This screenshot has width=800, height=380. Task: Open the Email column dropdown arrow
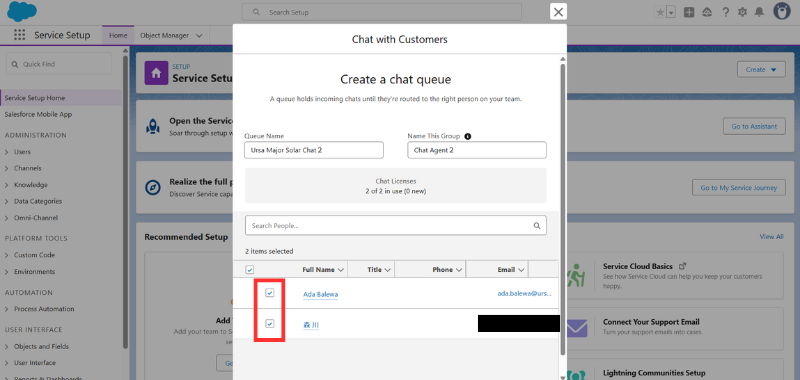tap(521, 270)
